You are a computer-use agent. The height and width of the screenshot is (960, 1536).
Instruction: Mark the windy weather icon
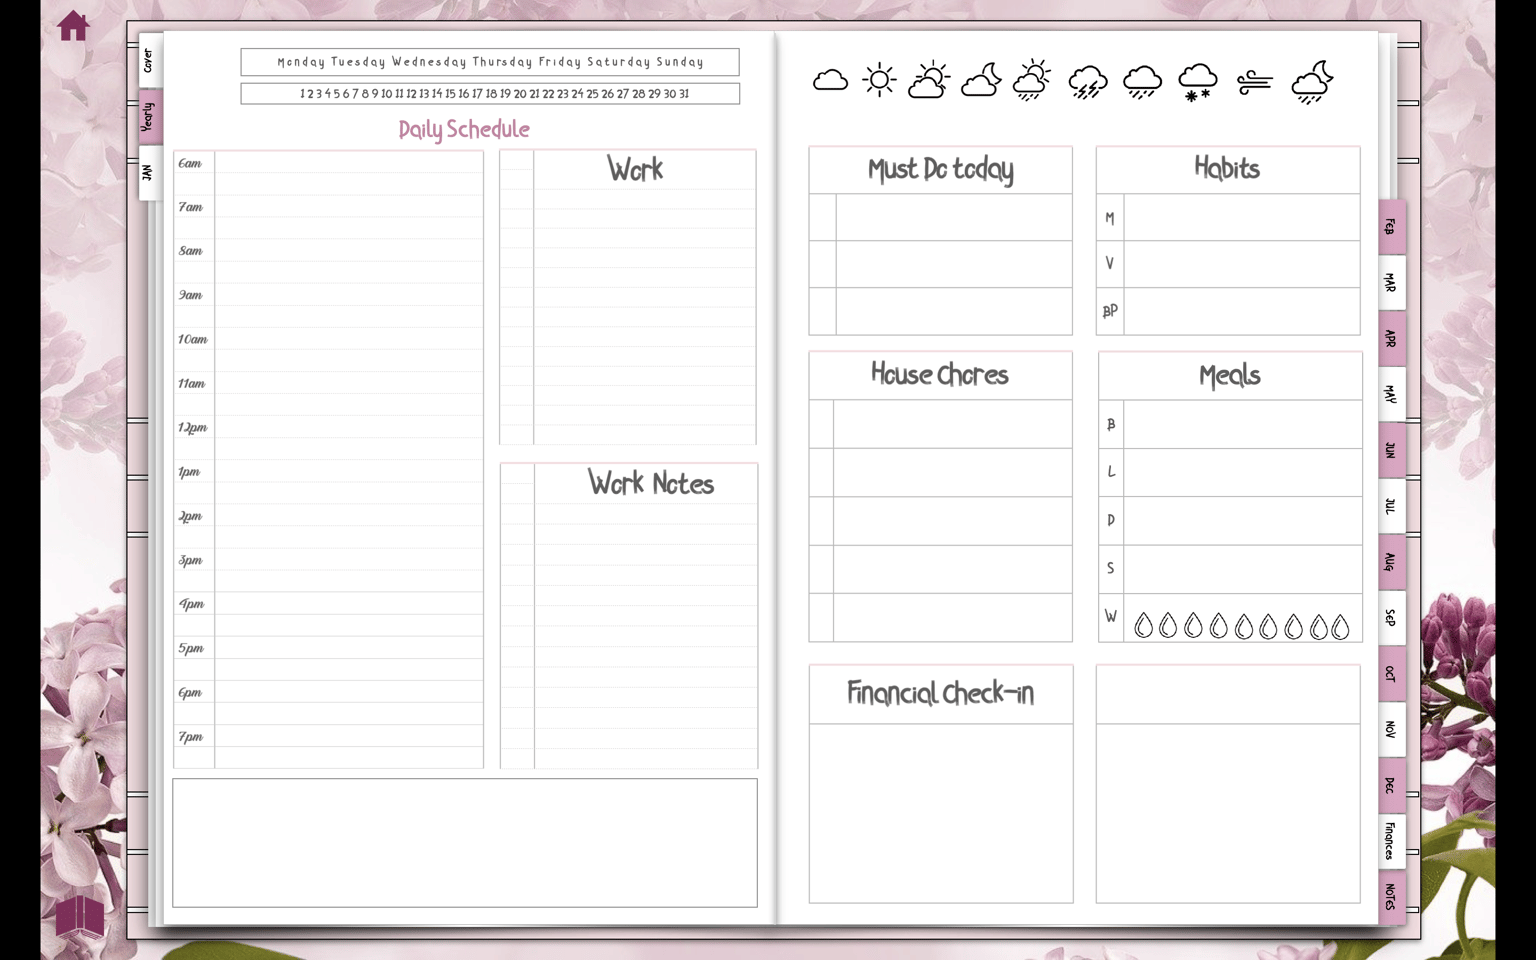[x=1254, y=82]
